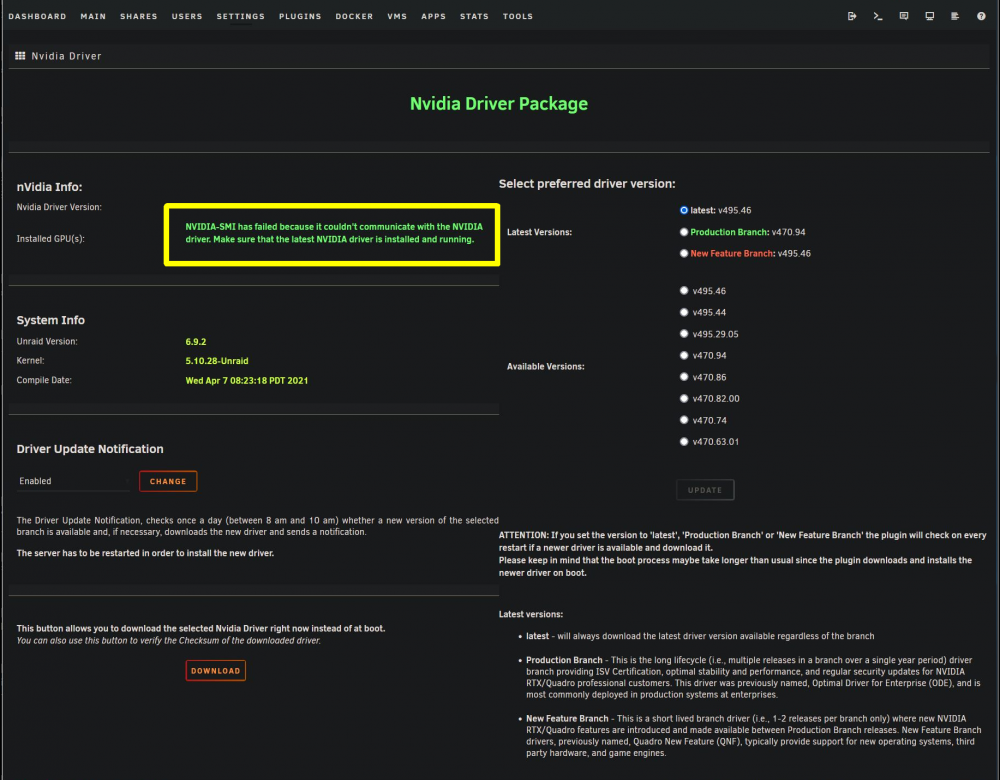Open the Dashboard menu
The height and width of the screenshot is (780, 1000).
click(38, 17)
